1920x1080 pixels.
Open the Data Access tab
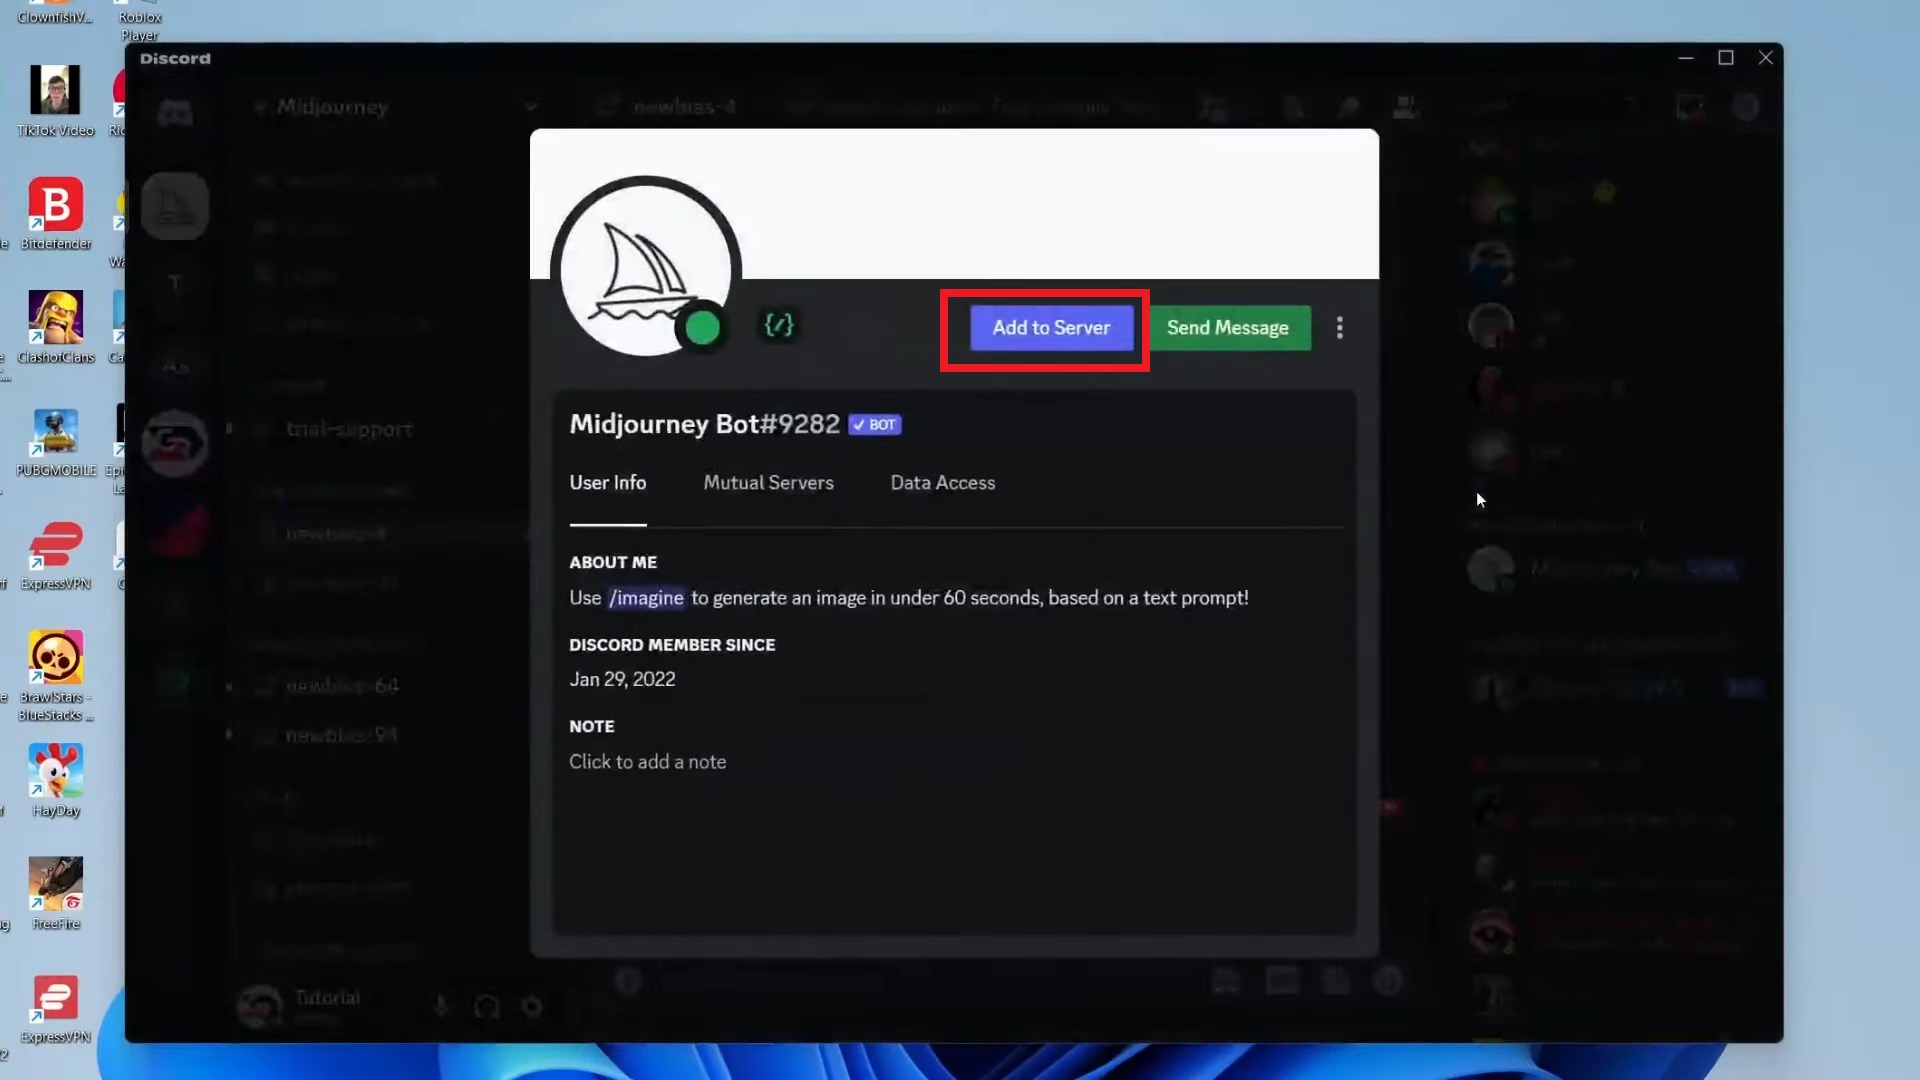(x=942, y=483)
